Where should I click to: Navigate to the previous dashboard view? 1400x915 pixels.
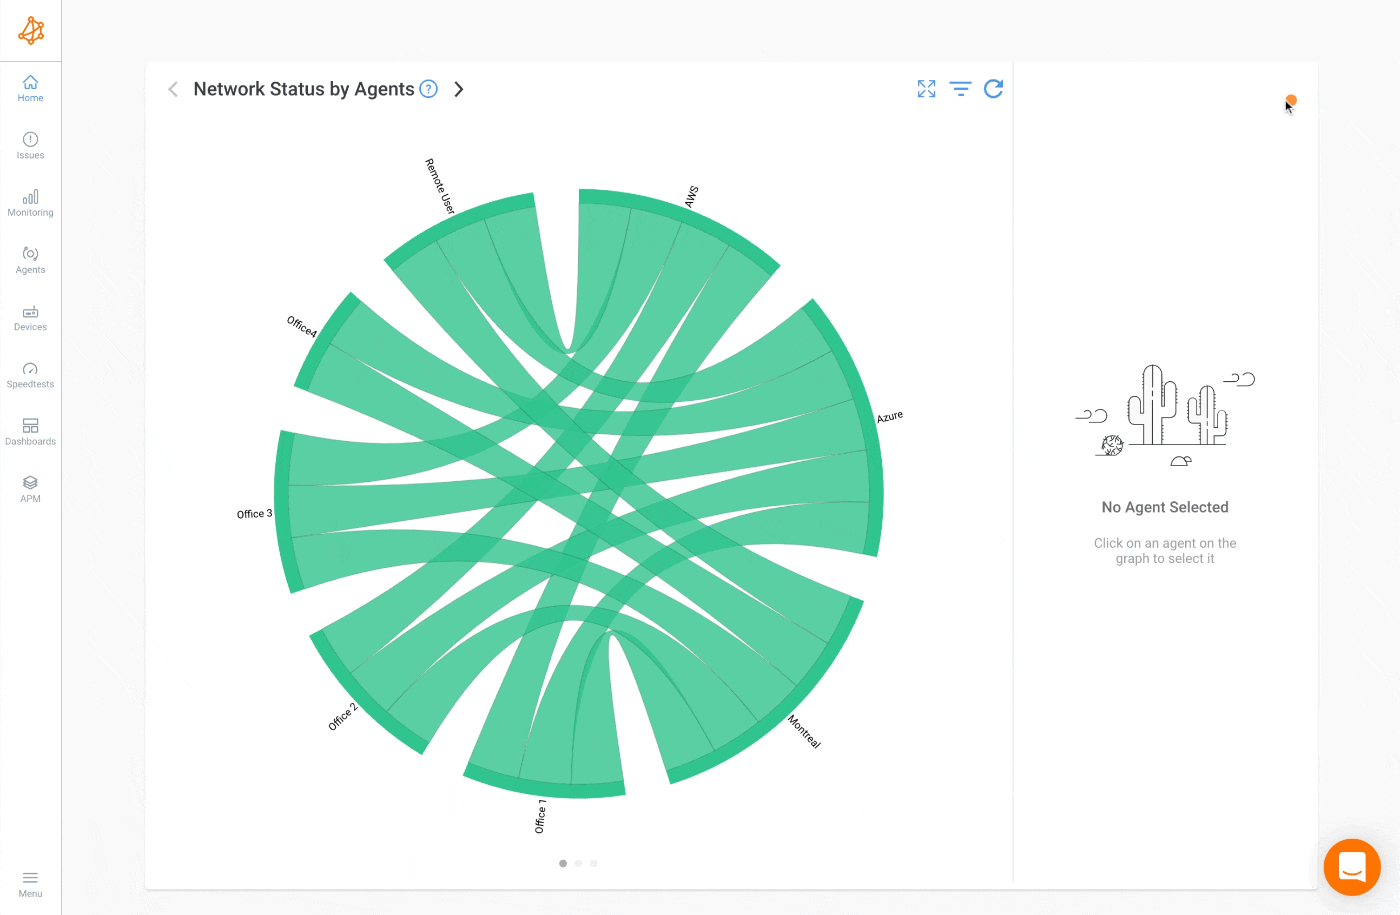coord(172,89)
